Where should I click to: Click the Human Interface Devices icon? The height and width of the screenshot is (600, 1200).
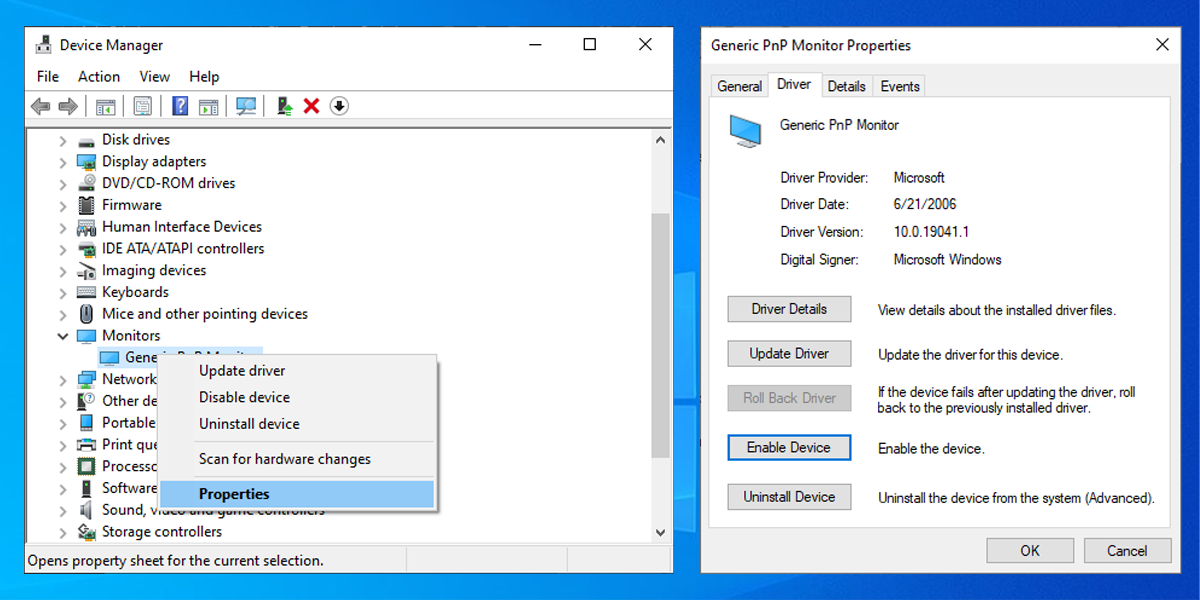tap(87, 227)
